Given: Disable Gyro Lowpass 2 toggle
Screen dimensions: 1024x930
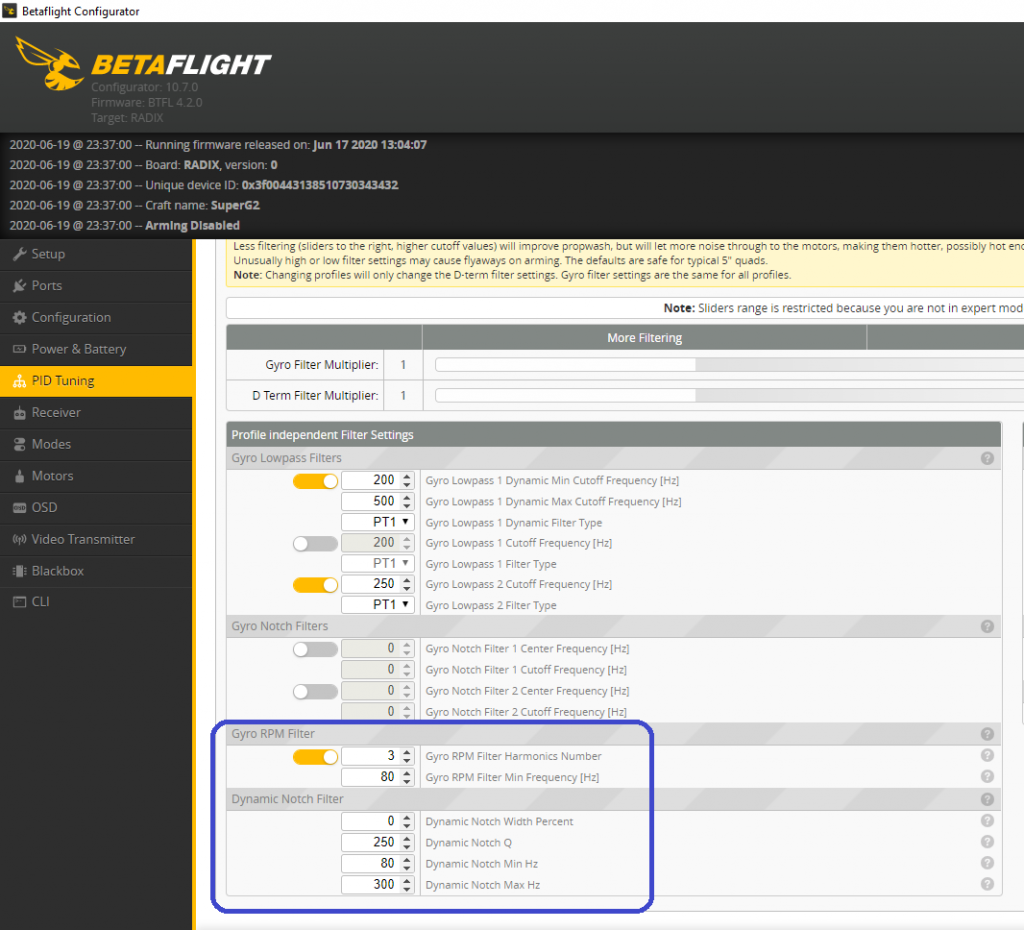Looking at the screenshot, I should [315, 585].
